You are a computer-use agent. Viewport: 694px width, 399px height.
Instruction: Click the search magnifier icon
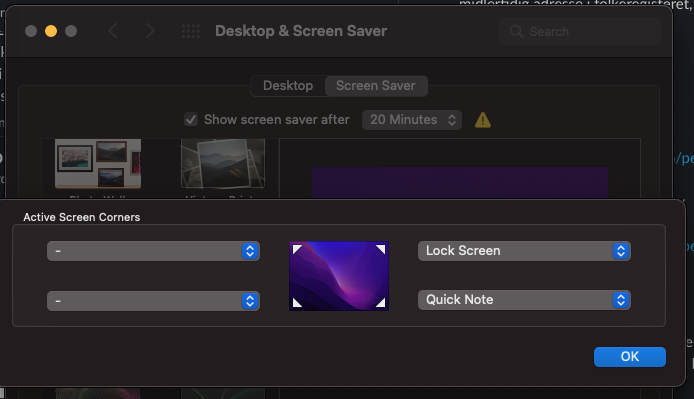(516, 31)
